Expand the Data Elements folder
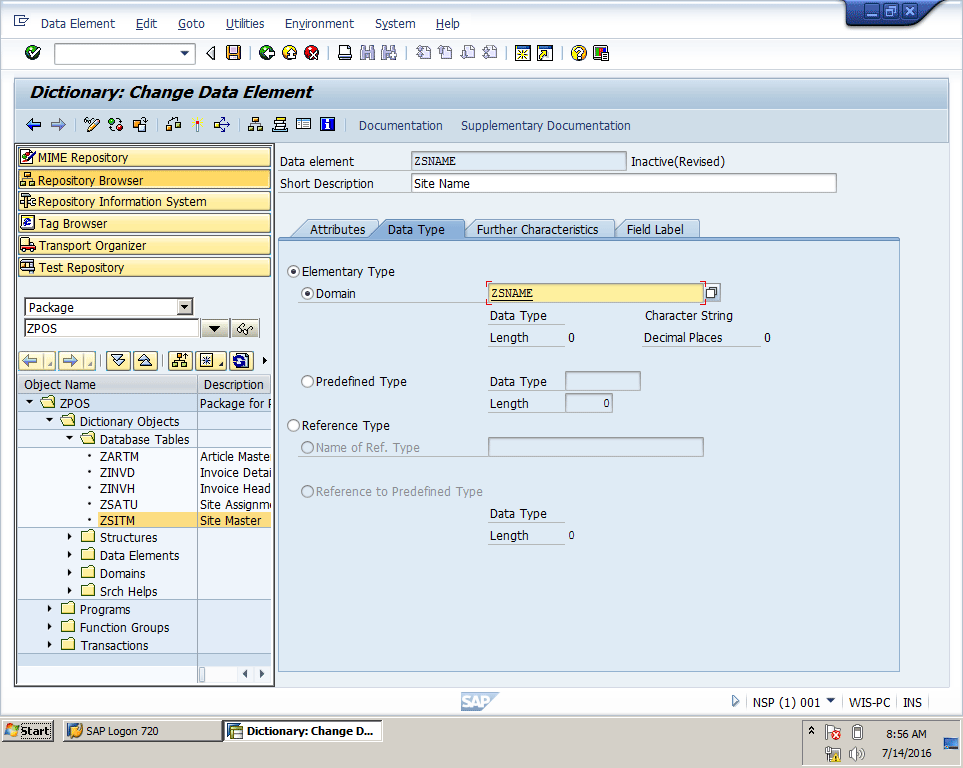The image size is (963, 768). click(x=70, y=556)
